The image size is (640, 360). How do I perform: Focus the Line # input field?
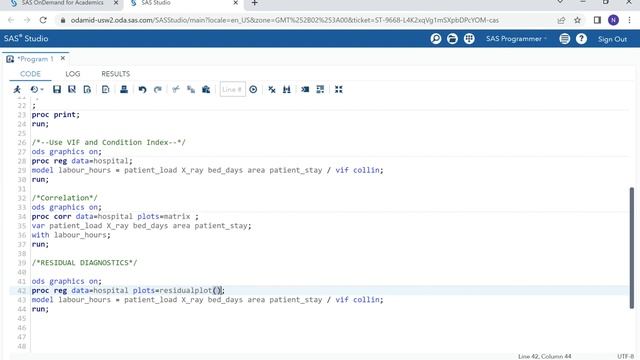pyautogui.click(x=232, y=89)
